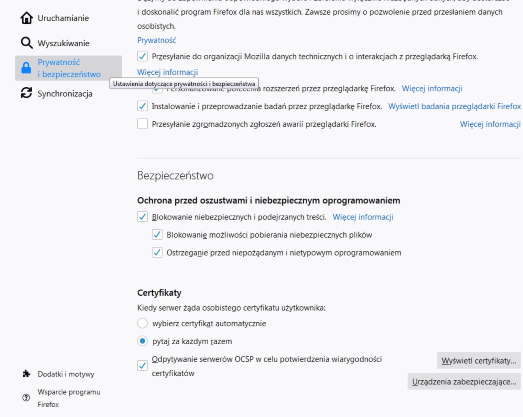The image size is (523, 417).
Task: Open Wyświetl badania przeglądarki Firefox link
Action: click(x=454, y=106)
